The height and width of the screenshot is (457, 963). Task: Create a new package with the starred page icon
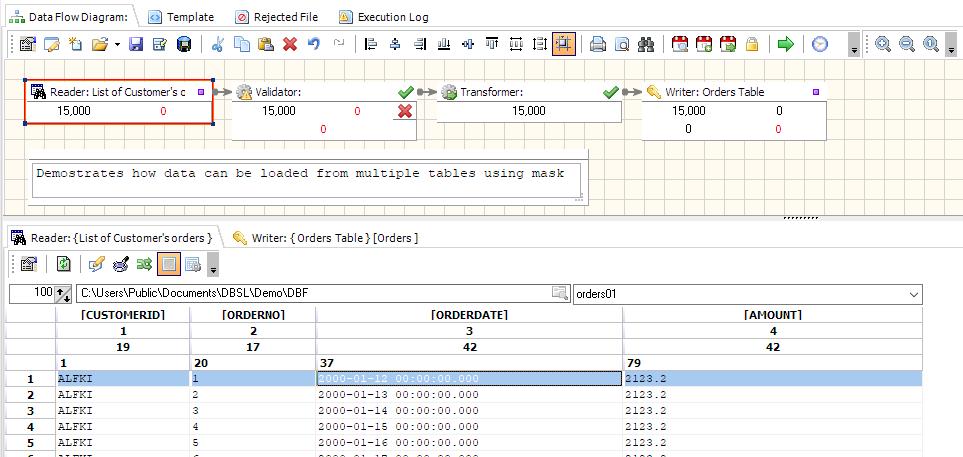pyautogui.click(x=75, y=44)
